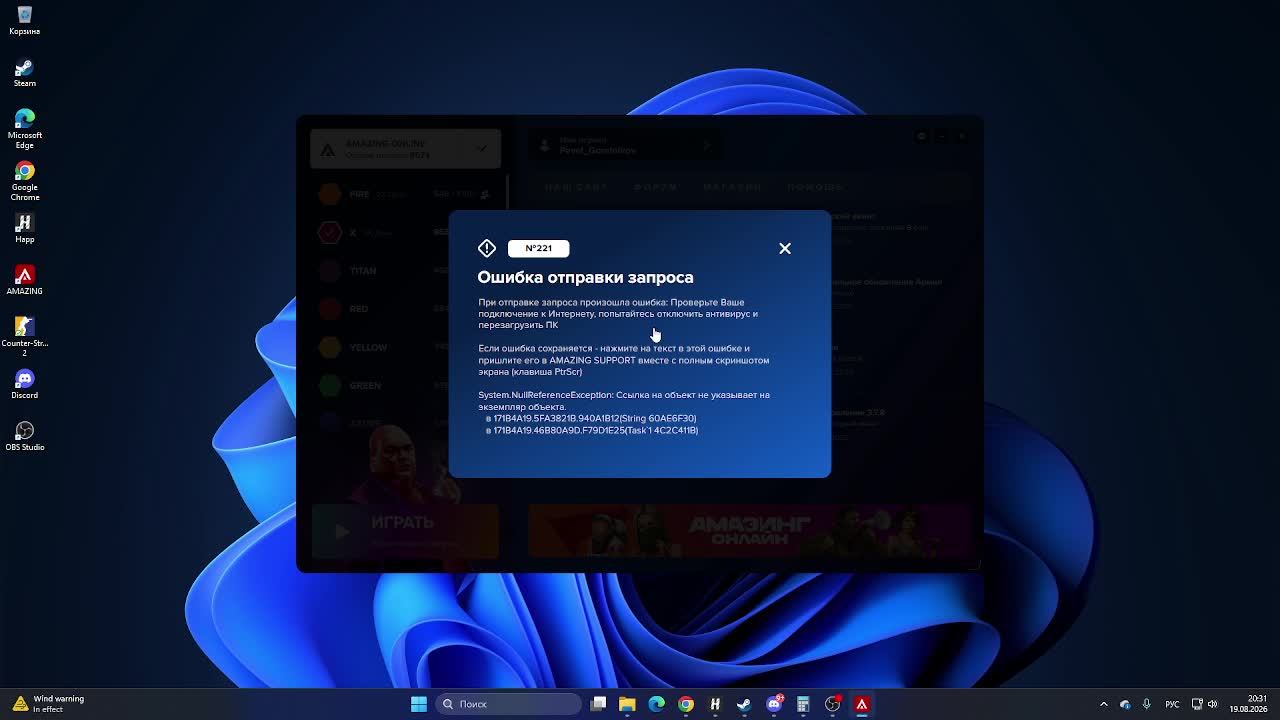This screenshot has height=720, width=1280.
Task: Open the Steam desktop shortcut
Action: [24, 73]
